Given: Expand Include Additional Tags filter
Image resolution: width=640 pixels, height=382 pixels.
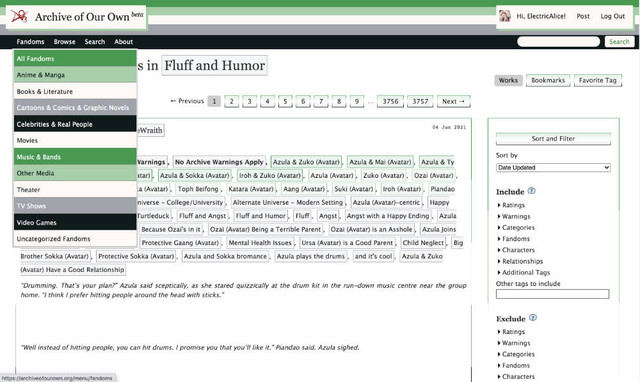Looking at the screenshot, I should click(x=524, y=272).
